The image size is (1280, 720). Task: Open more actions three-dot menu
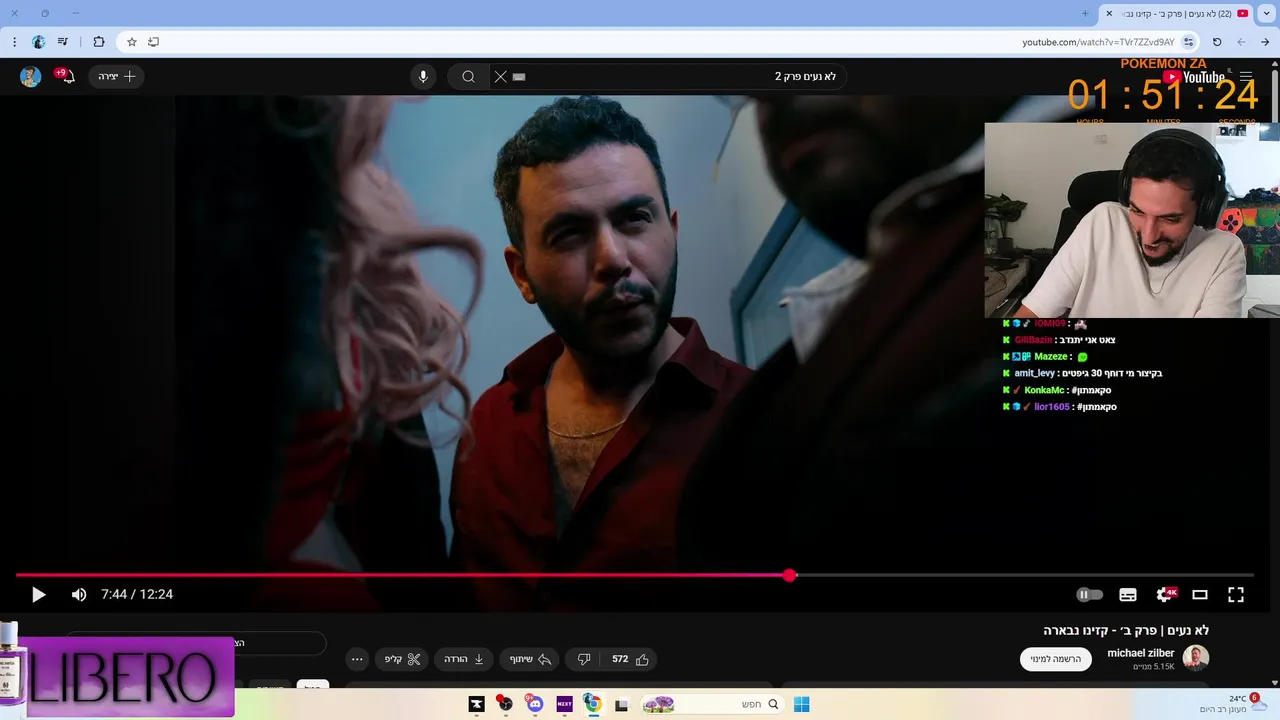357,659
